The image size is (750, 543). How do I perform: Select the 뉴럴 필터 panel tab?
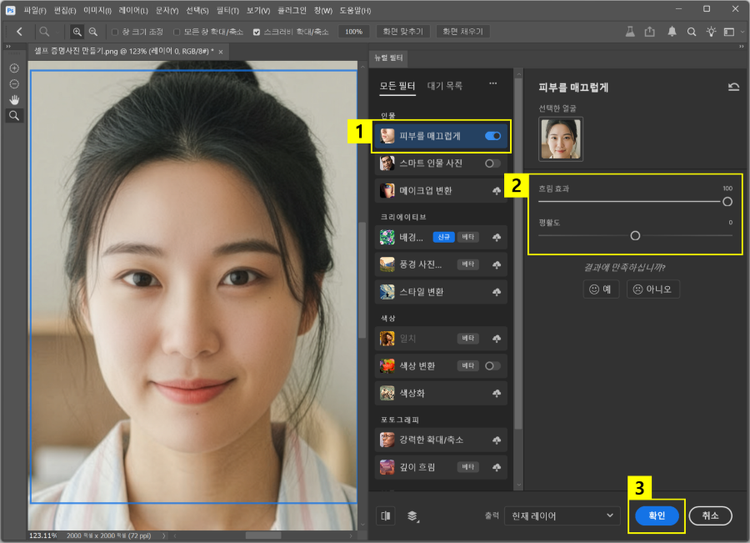388,58
